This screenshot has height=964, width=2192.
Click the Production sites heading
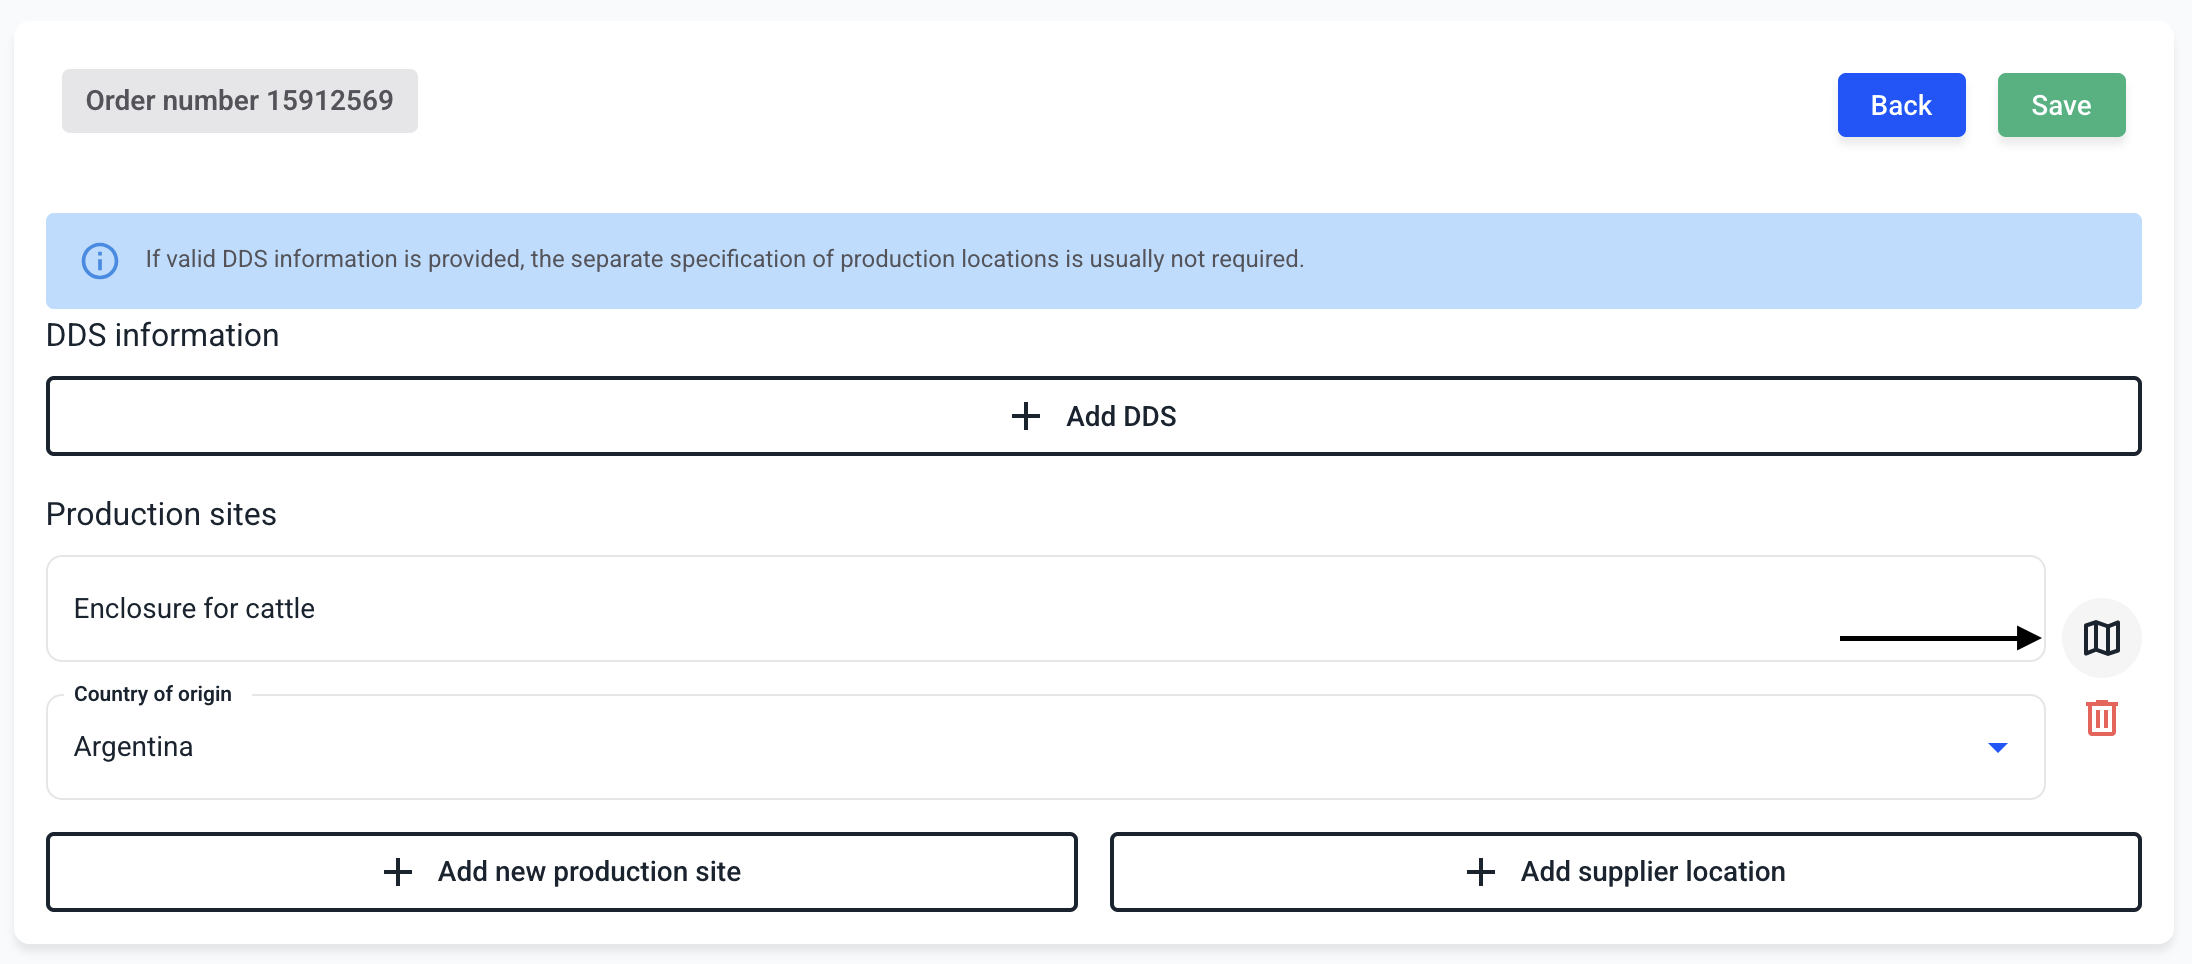coord(162,515)
